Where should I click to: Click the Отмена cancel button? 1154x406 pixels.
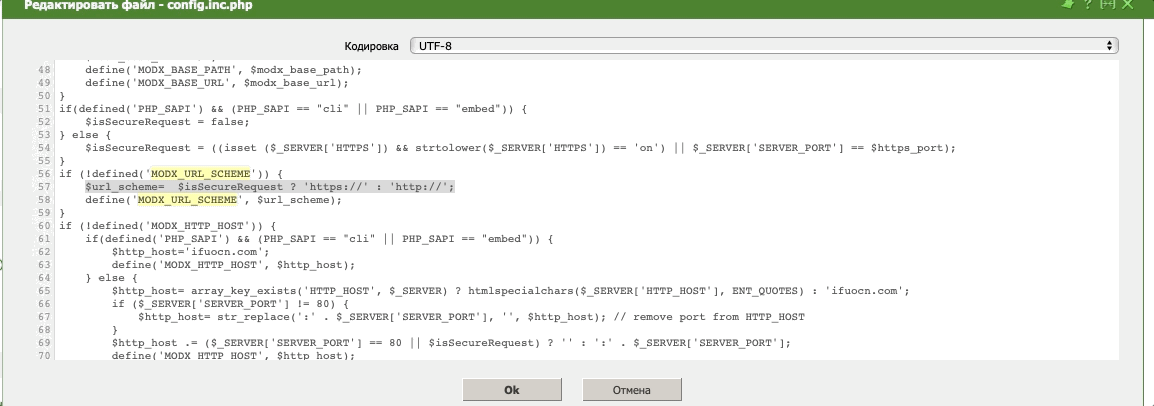point(631,389)
